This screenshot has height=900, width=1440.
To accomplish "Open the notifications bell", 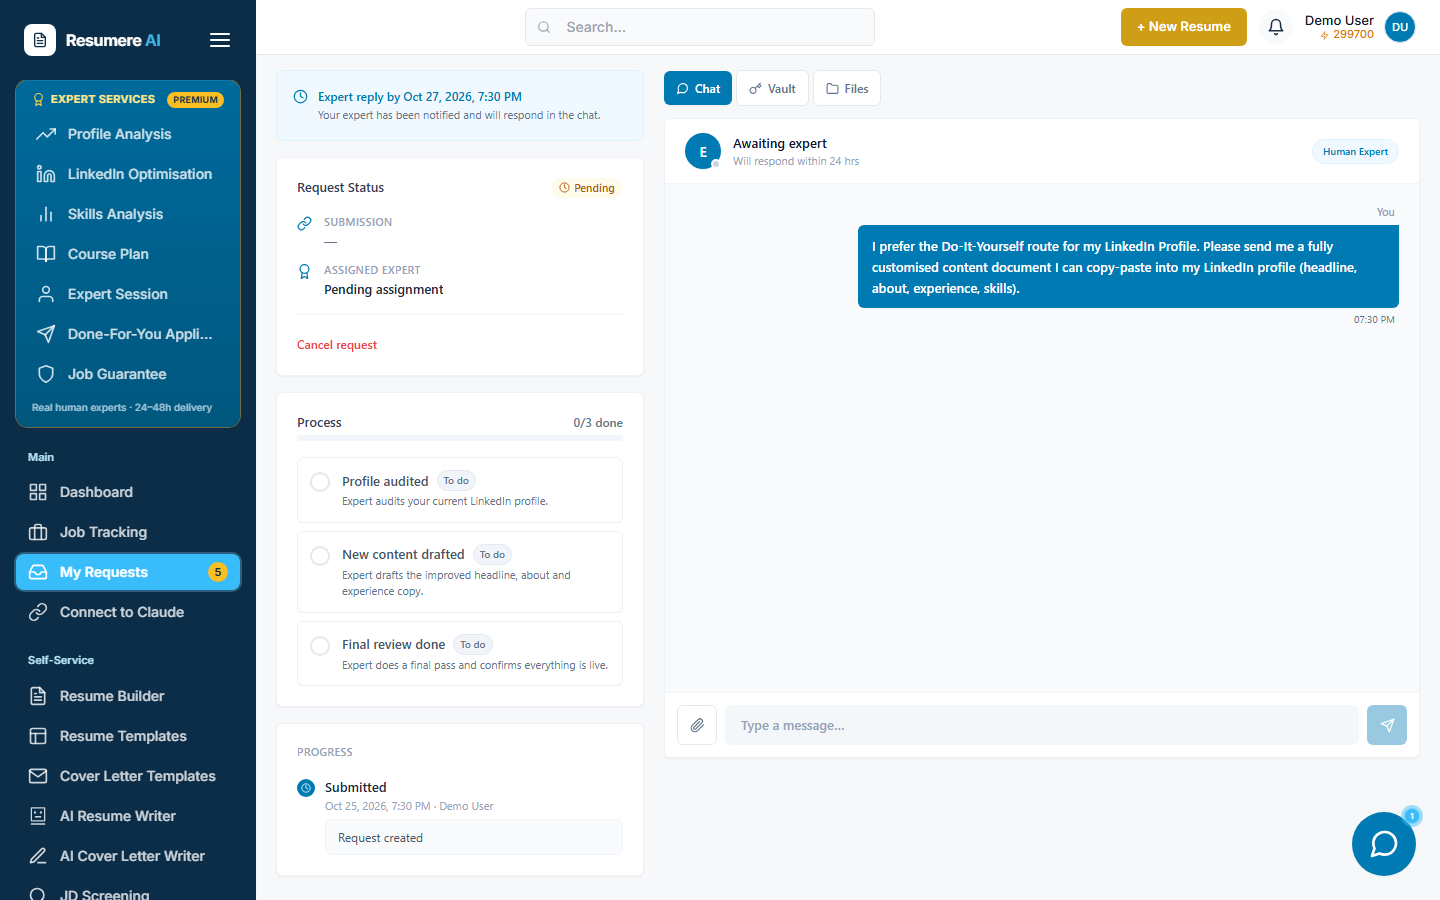I will point(1276,27).
